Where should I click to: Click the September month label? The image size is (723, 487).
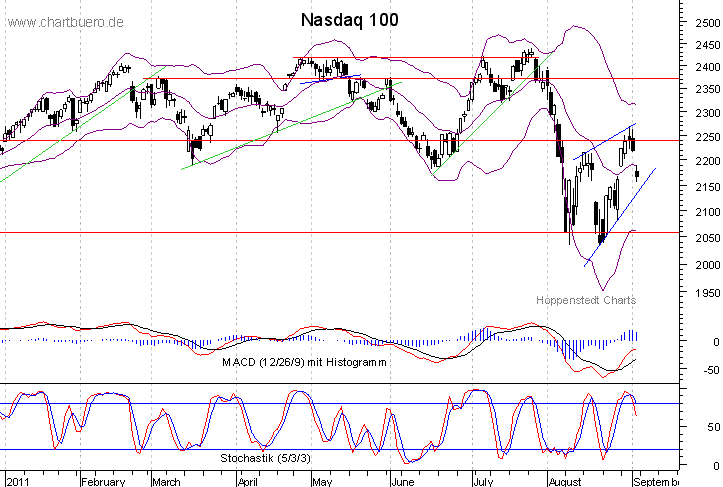click(656, 482)
